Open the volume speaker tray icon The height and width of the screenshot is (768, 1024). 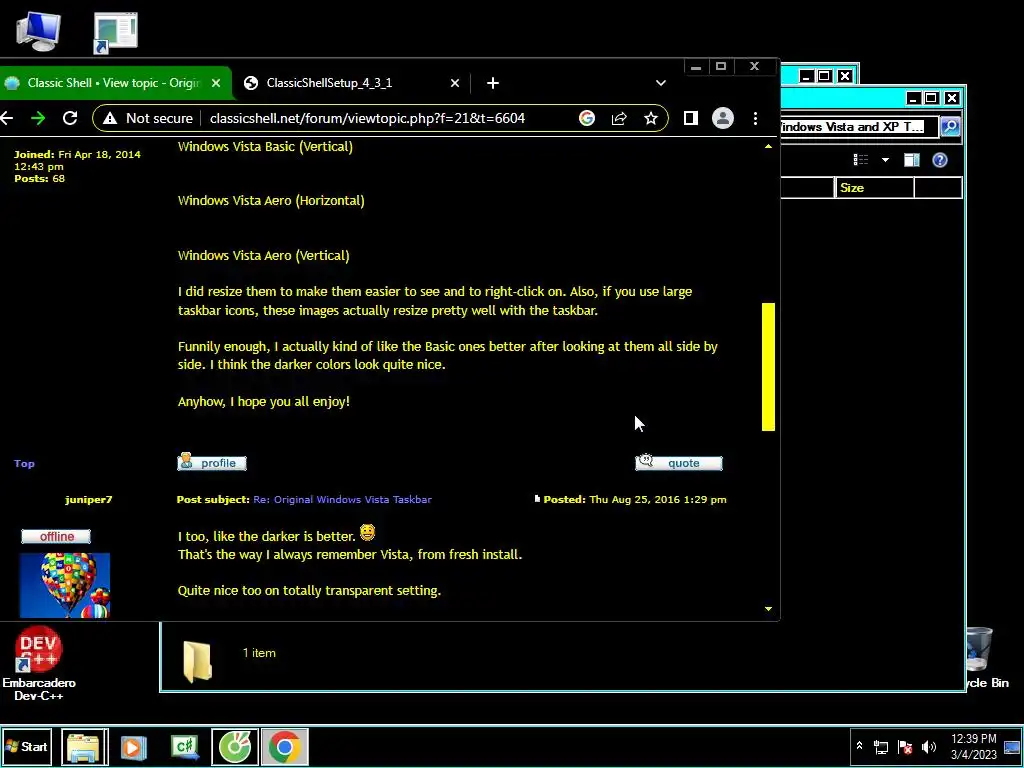929,746
